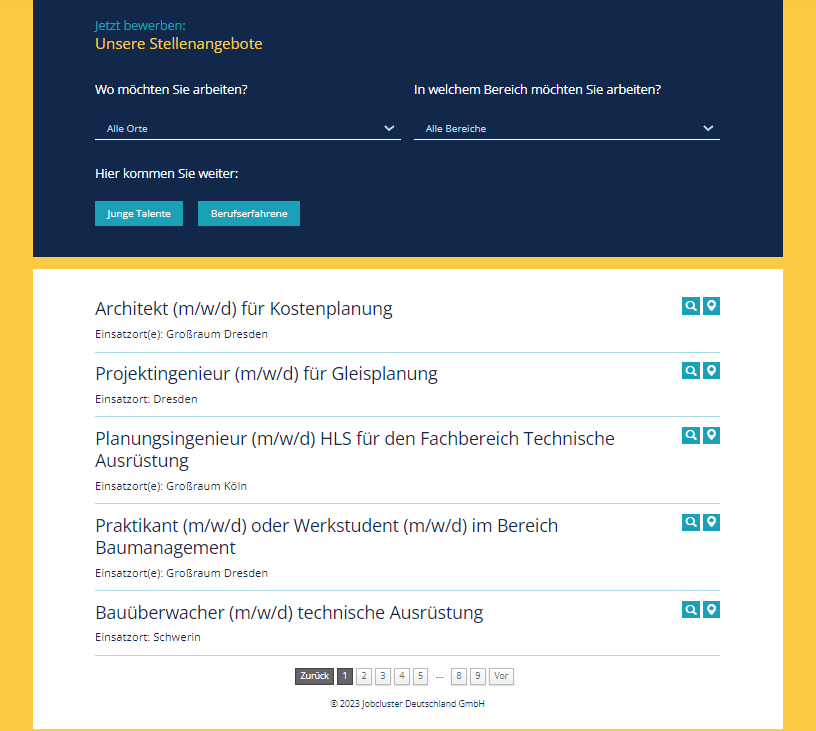The width and height of the screenshot is (816, 731).
Task: Expand the Alle Orte location dropdown
Action: pyautogui.click(x=248, y=128)
